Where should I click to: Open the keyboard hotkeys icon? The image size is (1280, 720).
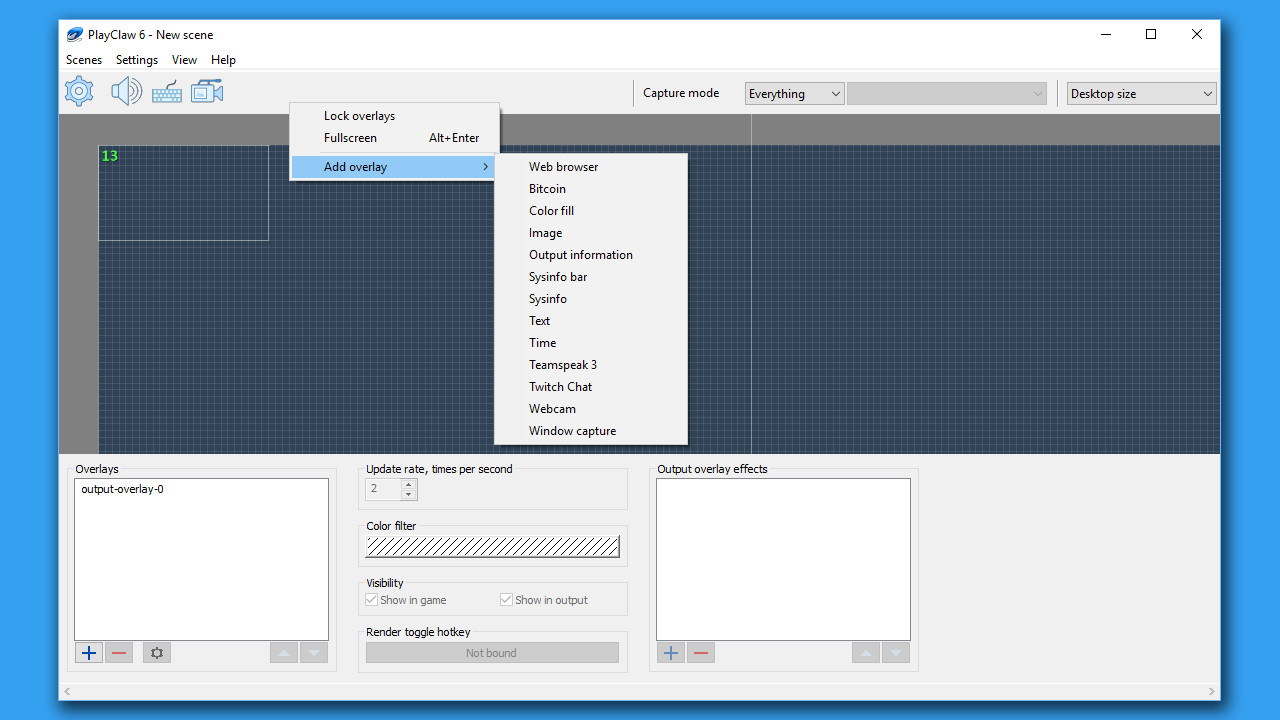(166, 91)
